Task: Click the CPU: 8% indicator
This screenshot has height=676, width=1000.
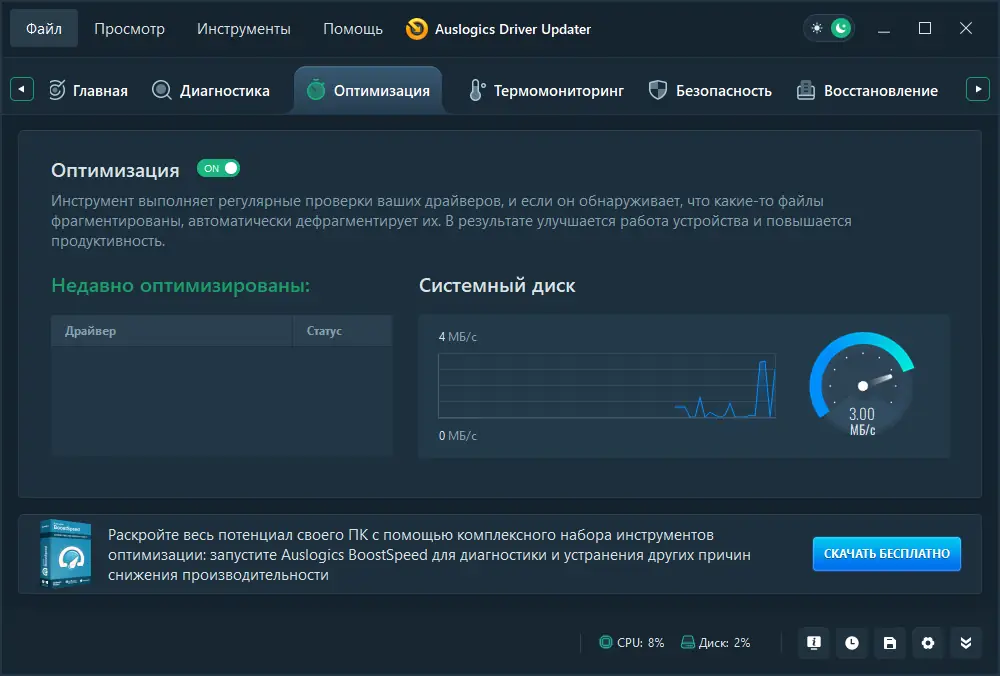Action: [631, 642]
